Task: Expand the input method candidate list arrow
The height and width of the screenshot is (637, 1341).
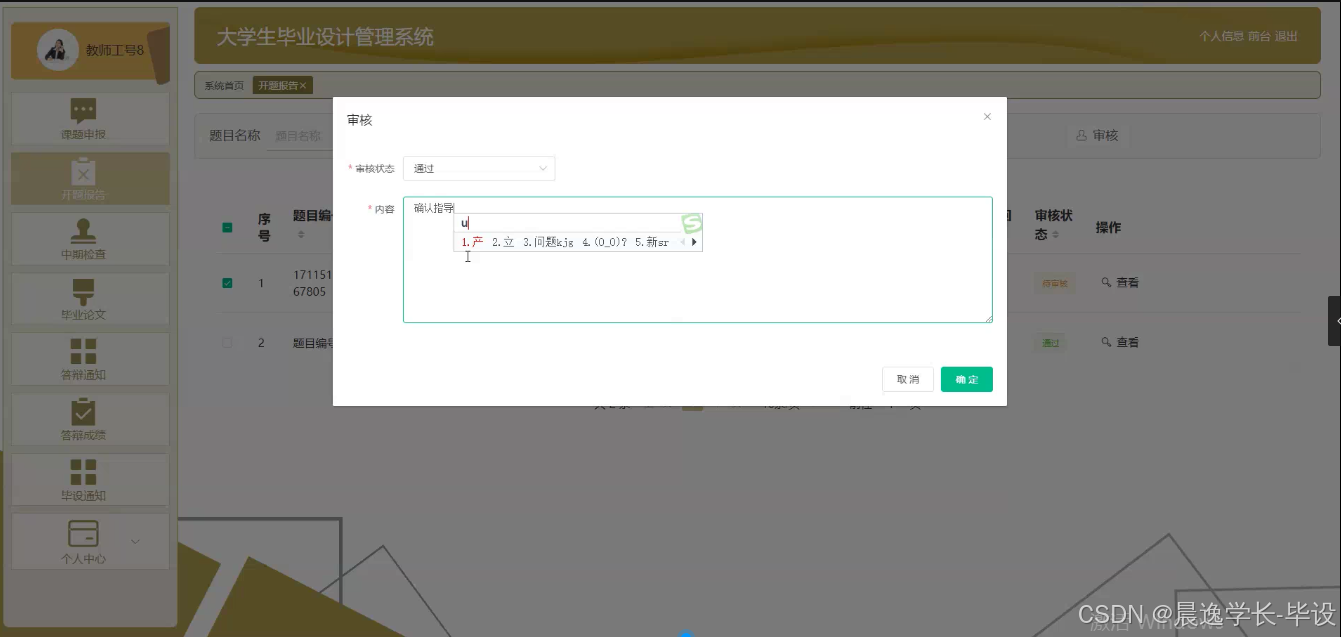Action: point(694,241)
